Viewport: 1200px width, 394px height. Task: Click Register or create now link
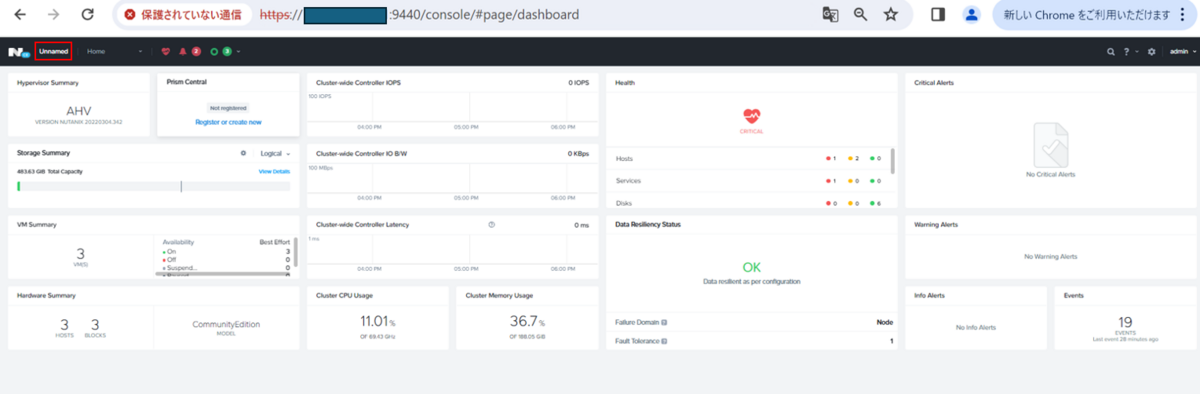point(228,122)
